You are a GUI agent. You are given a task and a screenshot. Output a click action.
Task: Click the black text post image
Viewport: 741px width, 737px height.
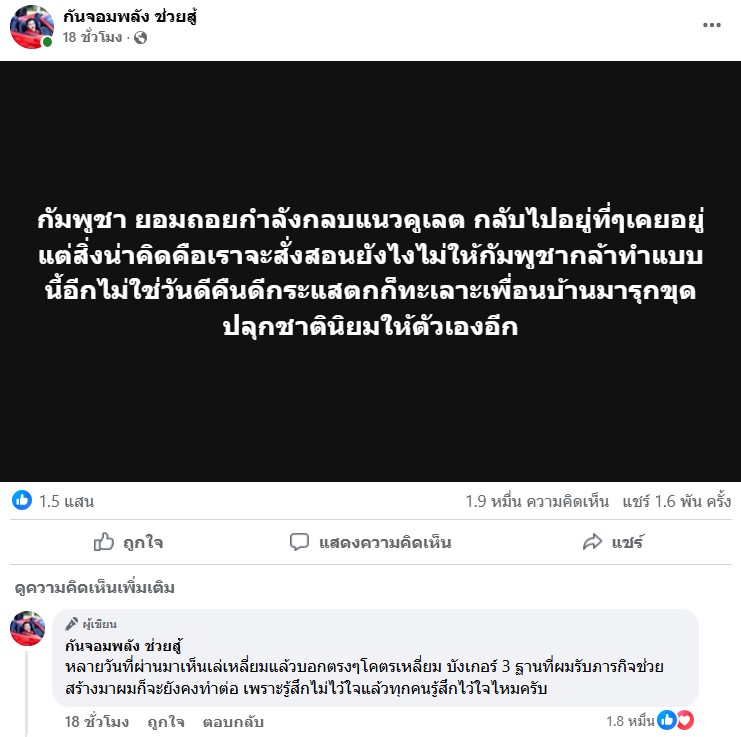(370, 271)
